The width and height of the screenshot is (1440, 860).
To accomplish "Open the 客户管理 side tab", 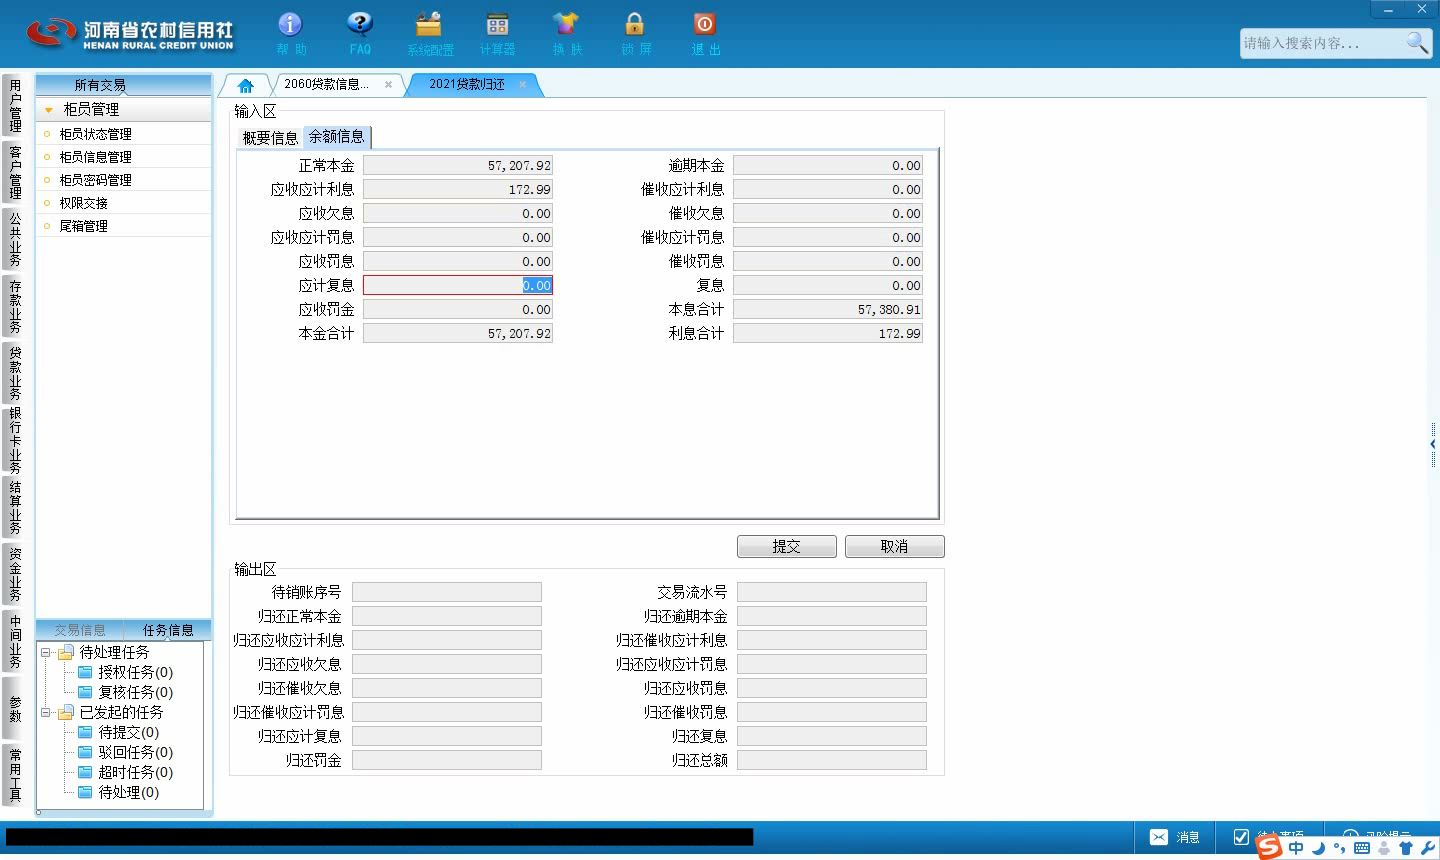I will 15,172.
